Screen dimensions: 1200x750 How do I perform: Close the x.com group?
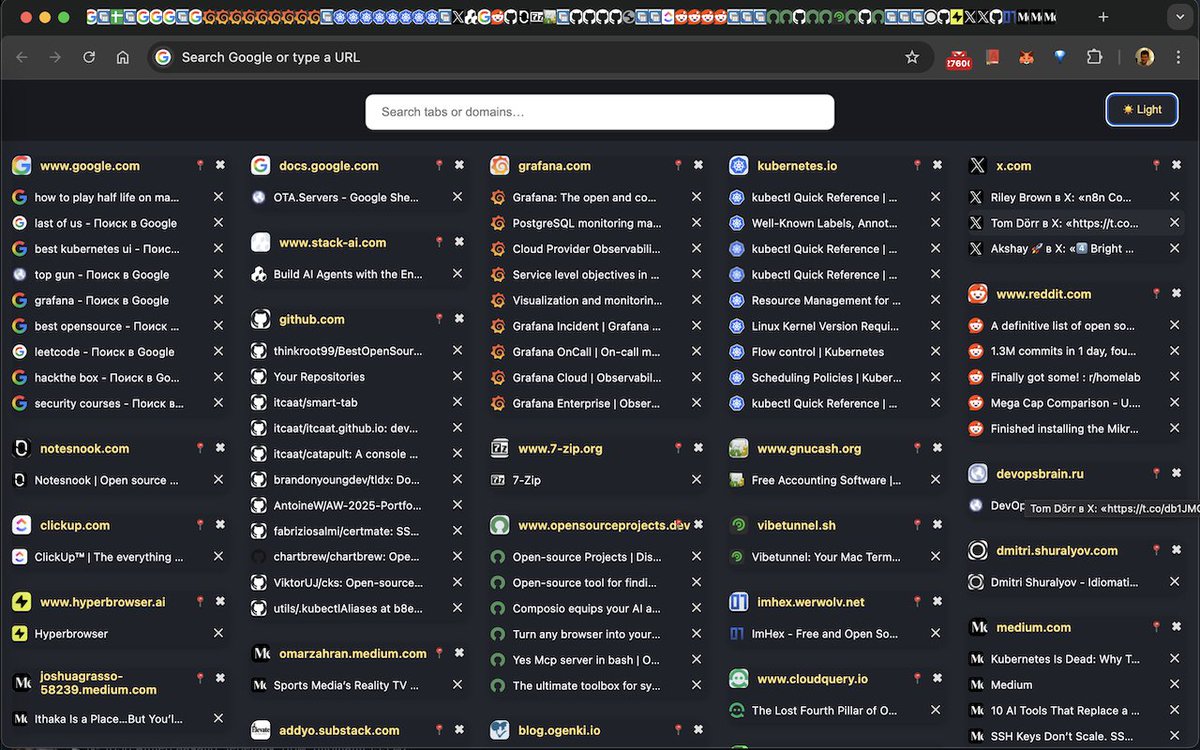click(x=1176, y=165)
